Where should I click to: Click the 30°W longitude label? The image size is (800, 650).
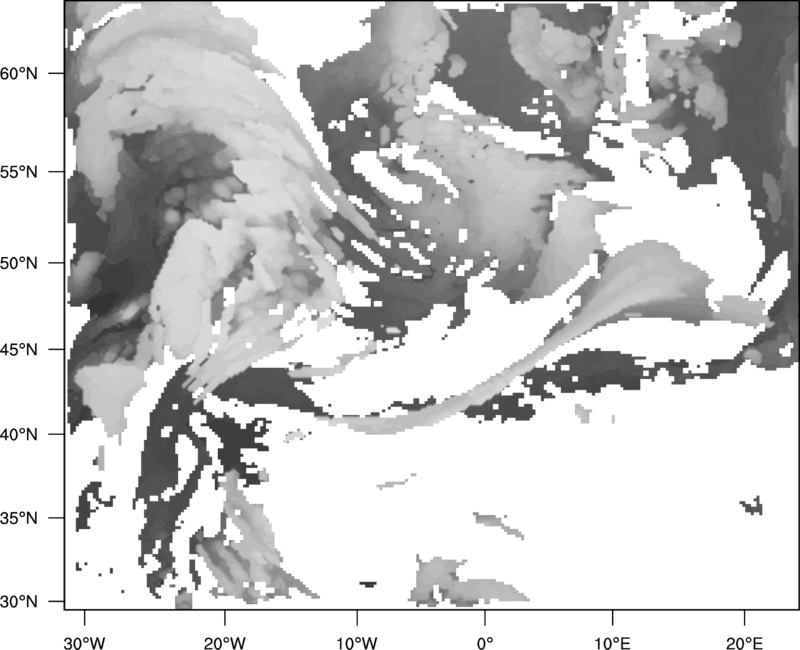pos(84,643)
